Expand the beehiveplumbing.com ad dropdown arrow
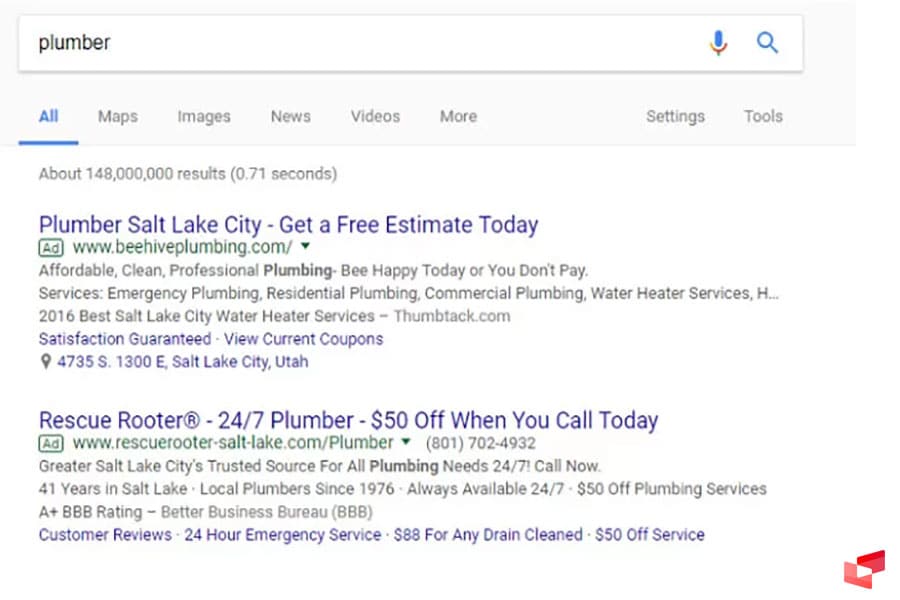The width and height of the screenshot is (900, 600). tap(306, 246)
